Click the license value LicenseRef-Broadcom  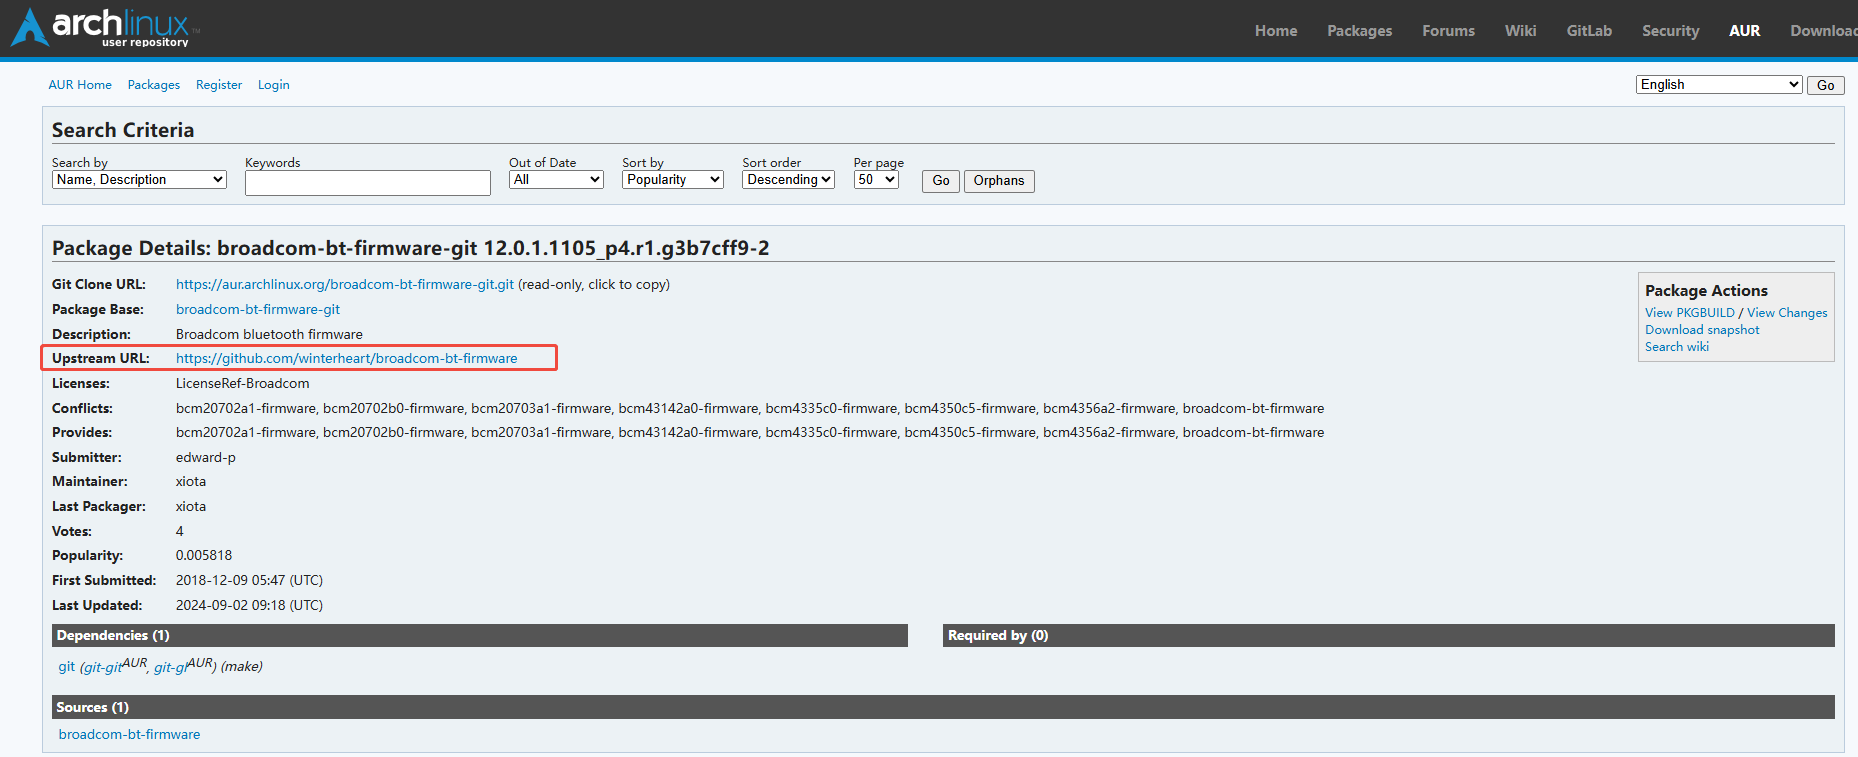click(x=243, y=384)
